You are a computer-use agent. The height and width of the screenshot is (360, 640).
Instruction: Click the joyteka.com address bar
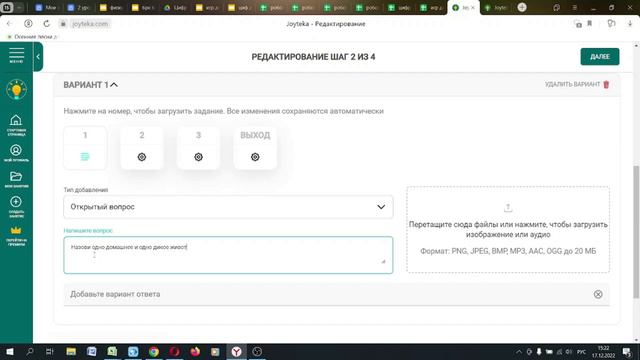pyautogui.click(x=90, y=24)
